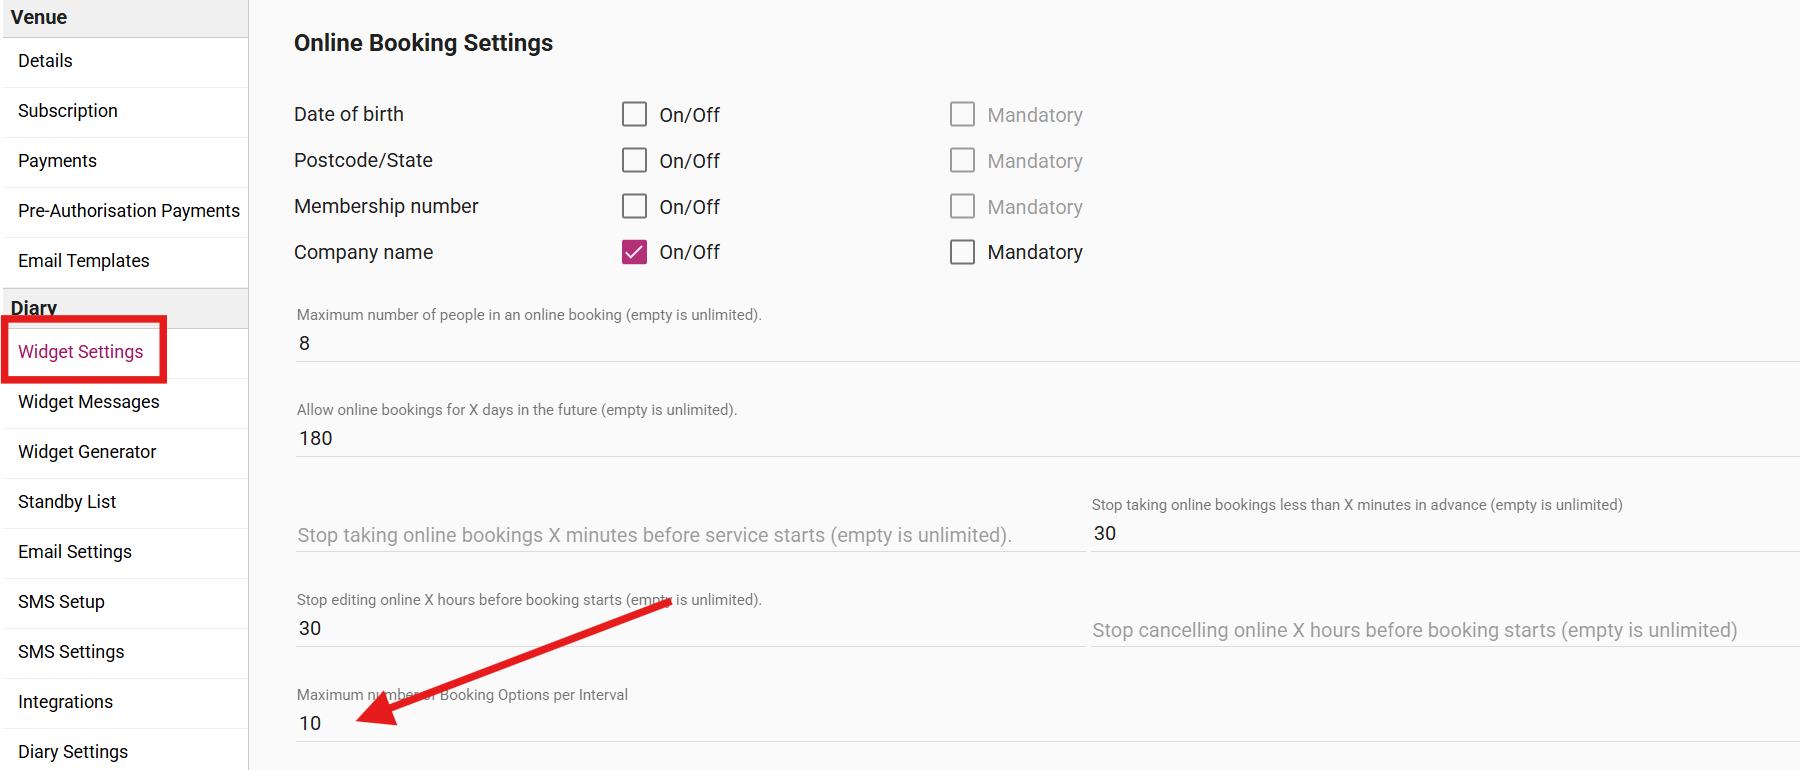
Task: Open Widget Messages
Action: point(89,402)
